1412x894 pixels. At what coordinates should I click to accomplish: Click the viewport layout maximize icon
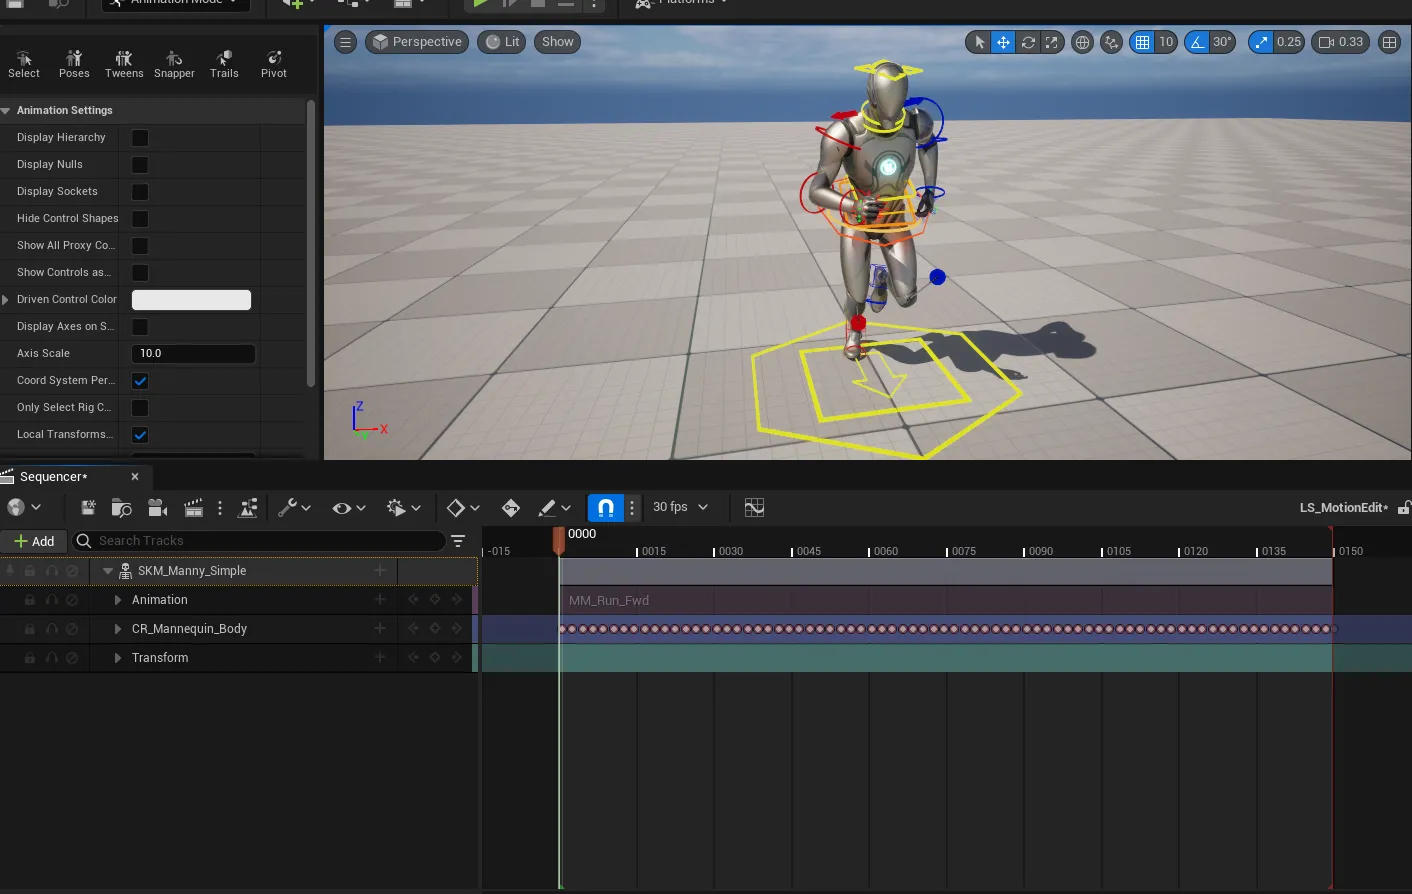(1389, 42)
